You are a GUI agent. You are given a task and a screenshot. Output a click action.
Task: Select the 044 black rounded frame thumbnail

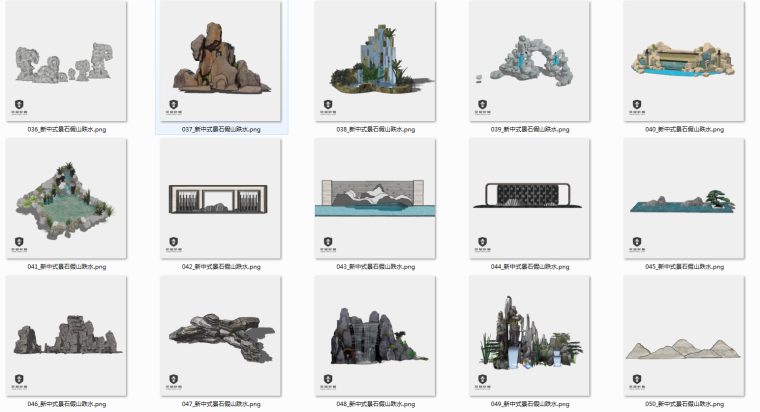(x=529, y=199)
